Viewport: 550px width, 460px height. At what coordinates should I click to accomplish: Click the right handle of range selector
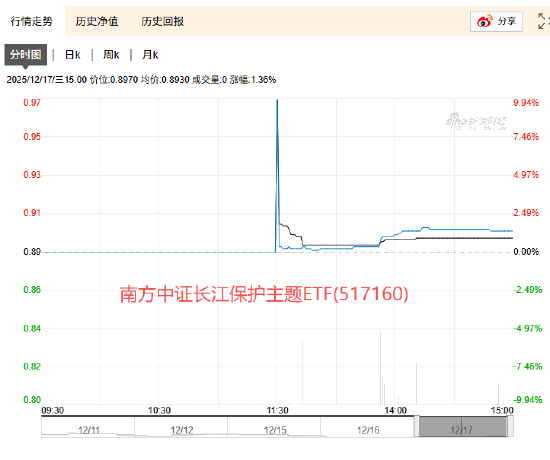click(510, 426)
